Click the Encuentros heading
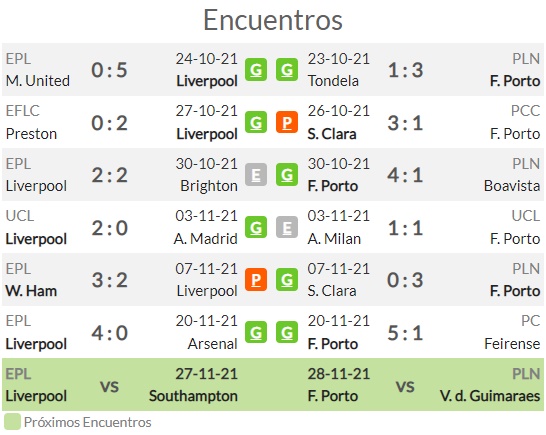Viewport: 546px width, 435px height. tap(273, 20)
